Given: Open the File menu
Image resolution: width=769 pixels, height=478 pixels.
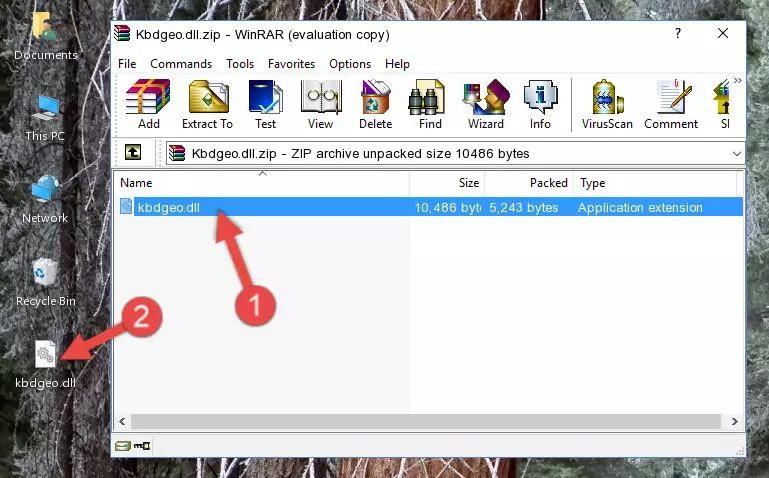Looking at the screenshot, I should tap(127, 64).
